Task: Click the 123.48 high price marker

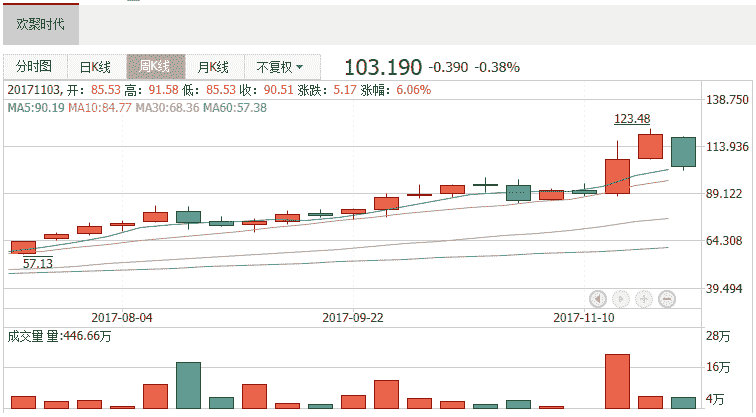Action: tap(632, 119)
